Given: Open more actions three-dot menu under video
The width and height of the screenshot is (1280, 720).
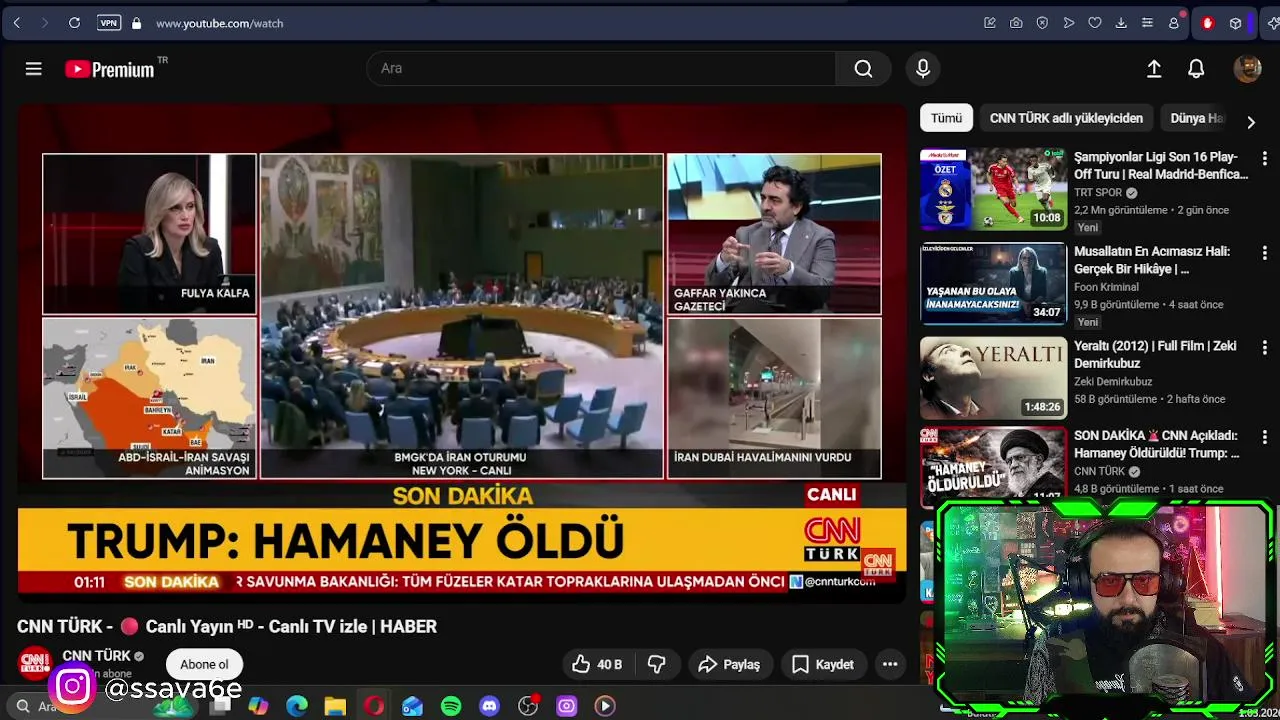Looking at the screenshot, I should [890, 664].
